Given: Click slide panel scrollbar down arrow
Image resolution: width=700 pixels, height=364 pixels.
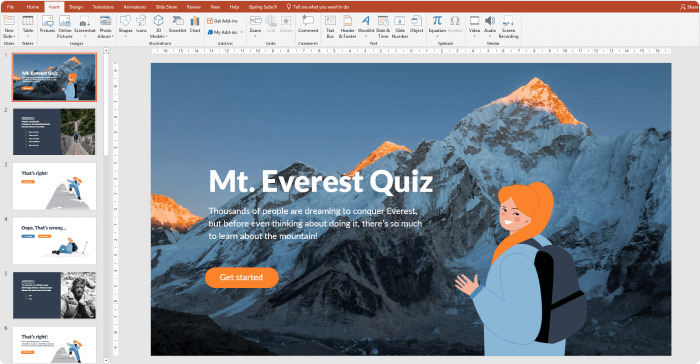Looking at the screenshot, I should tap(106, 360).
